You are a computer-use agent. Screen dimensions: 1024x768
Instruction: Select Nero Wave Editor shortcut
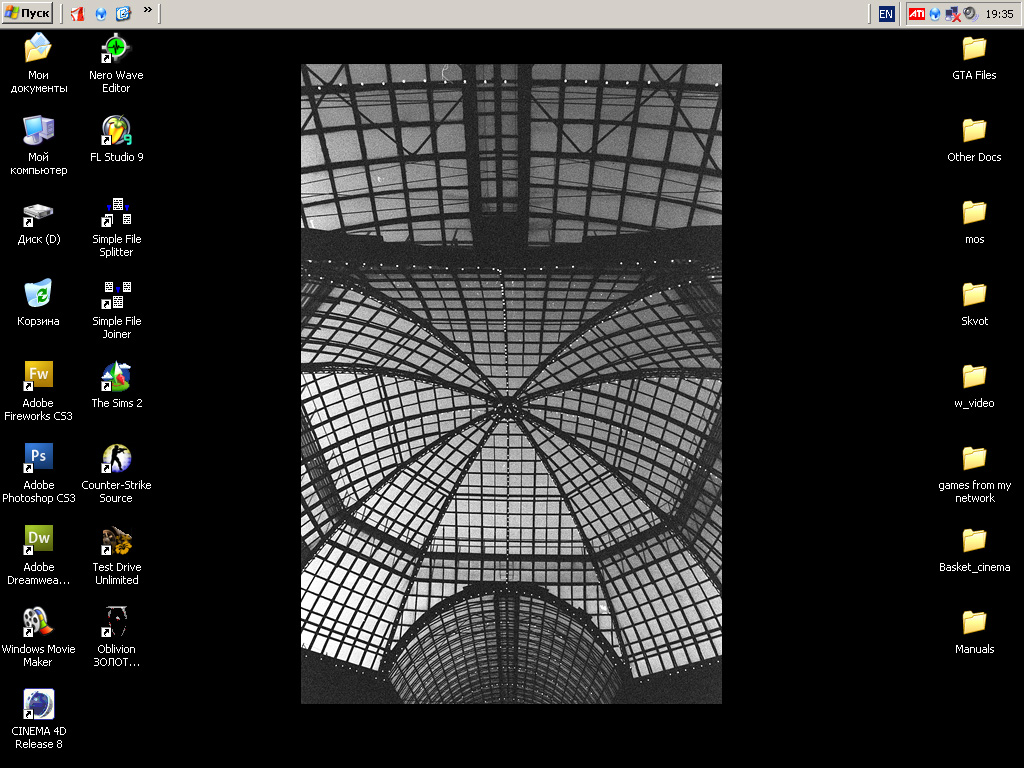(x=116, y=63)
